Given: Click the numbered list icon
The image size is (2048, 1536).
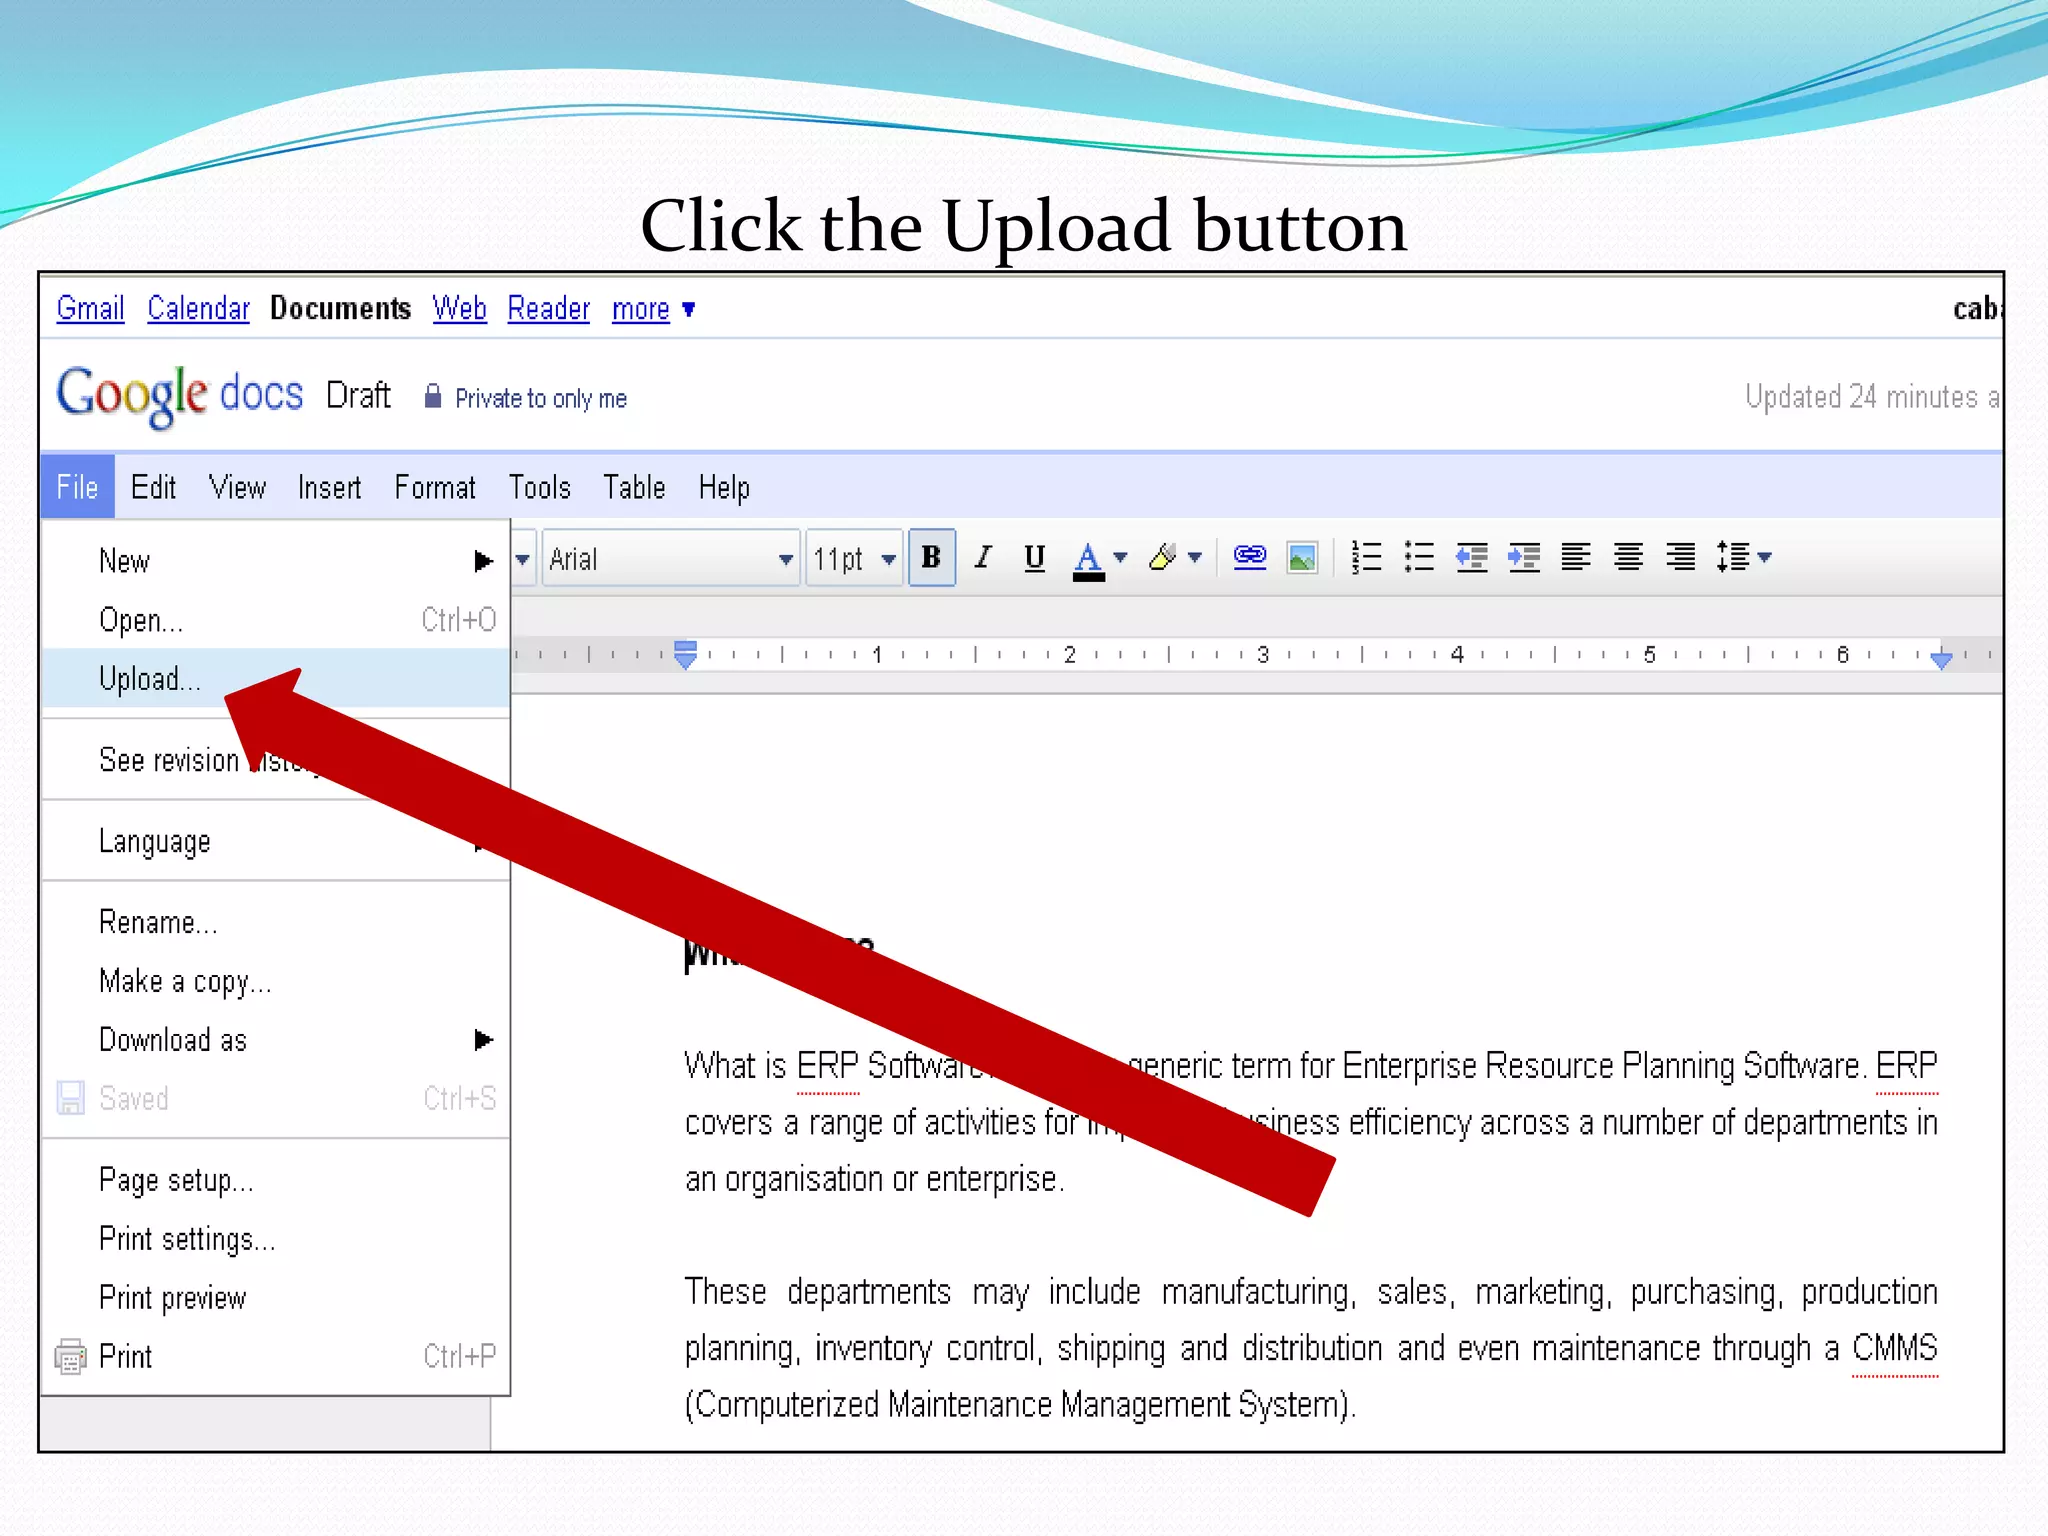Looking at the screenshot, I should [1366, 557].
